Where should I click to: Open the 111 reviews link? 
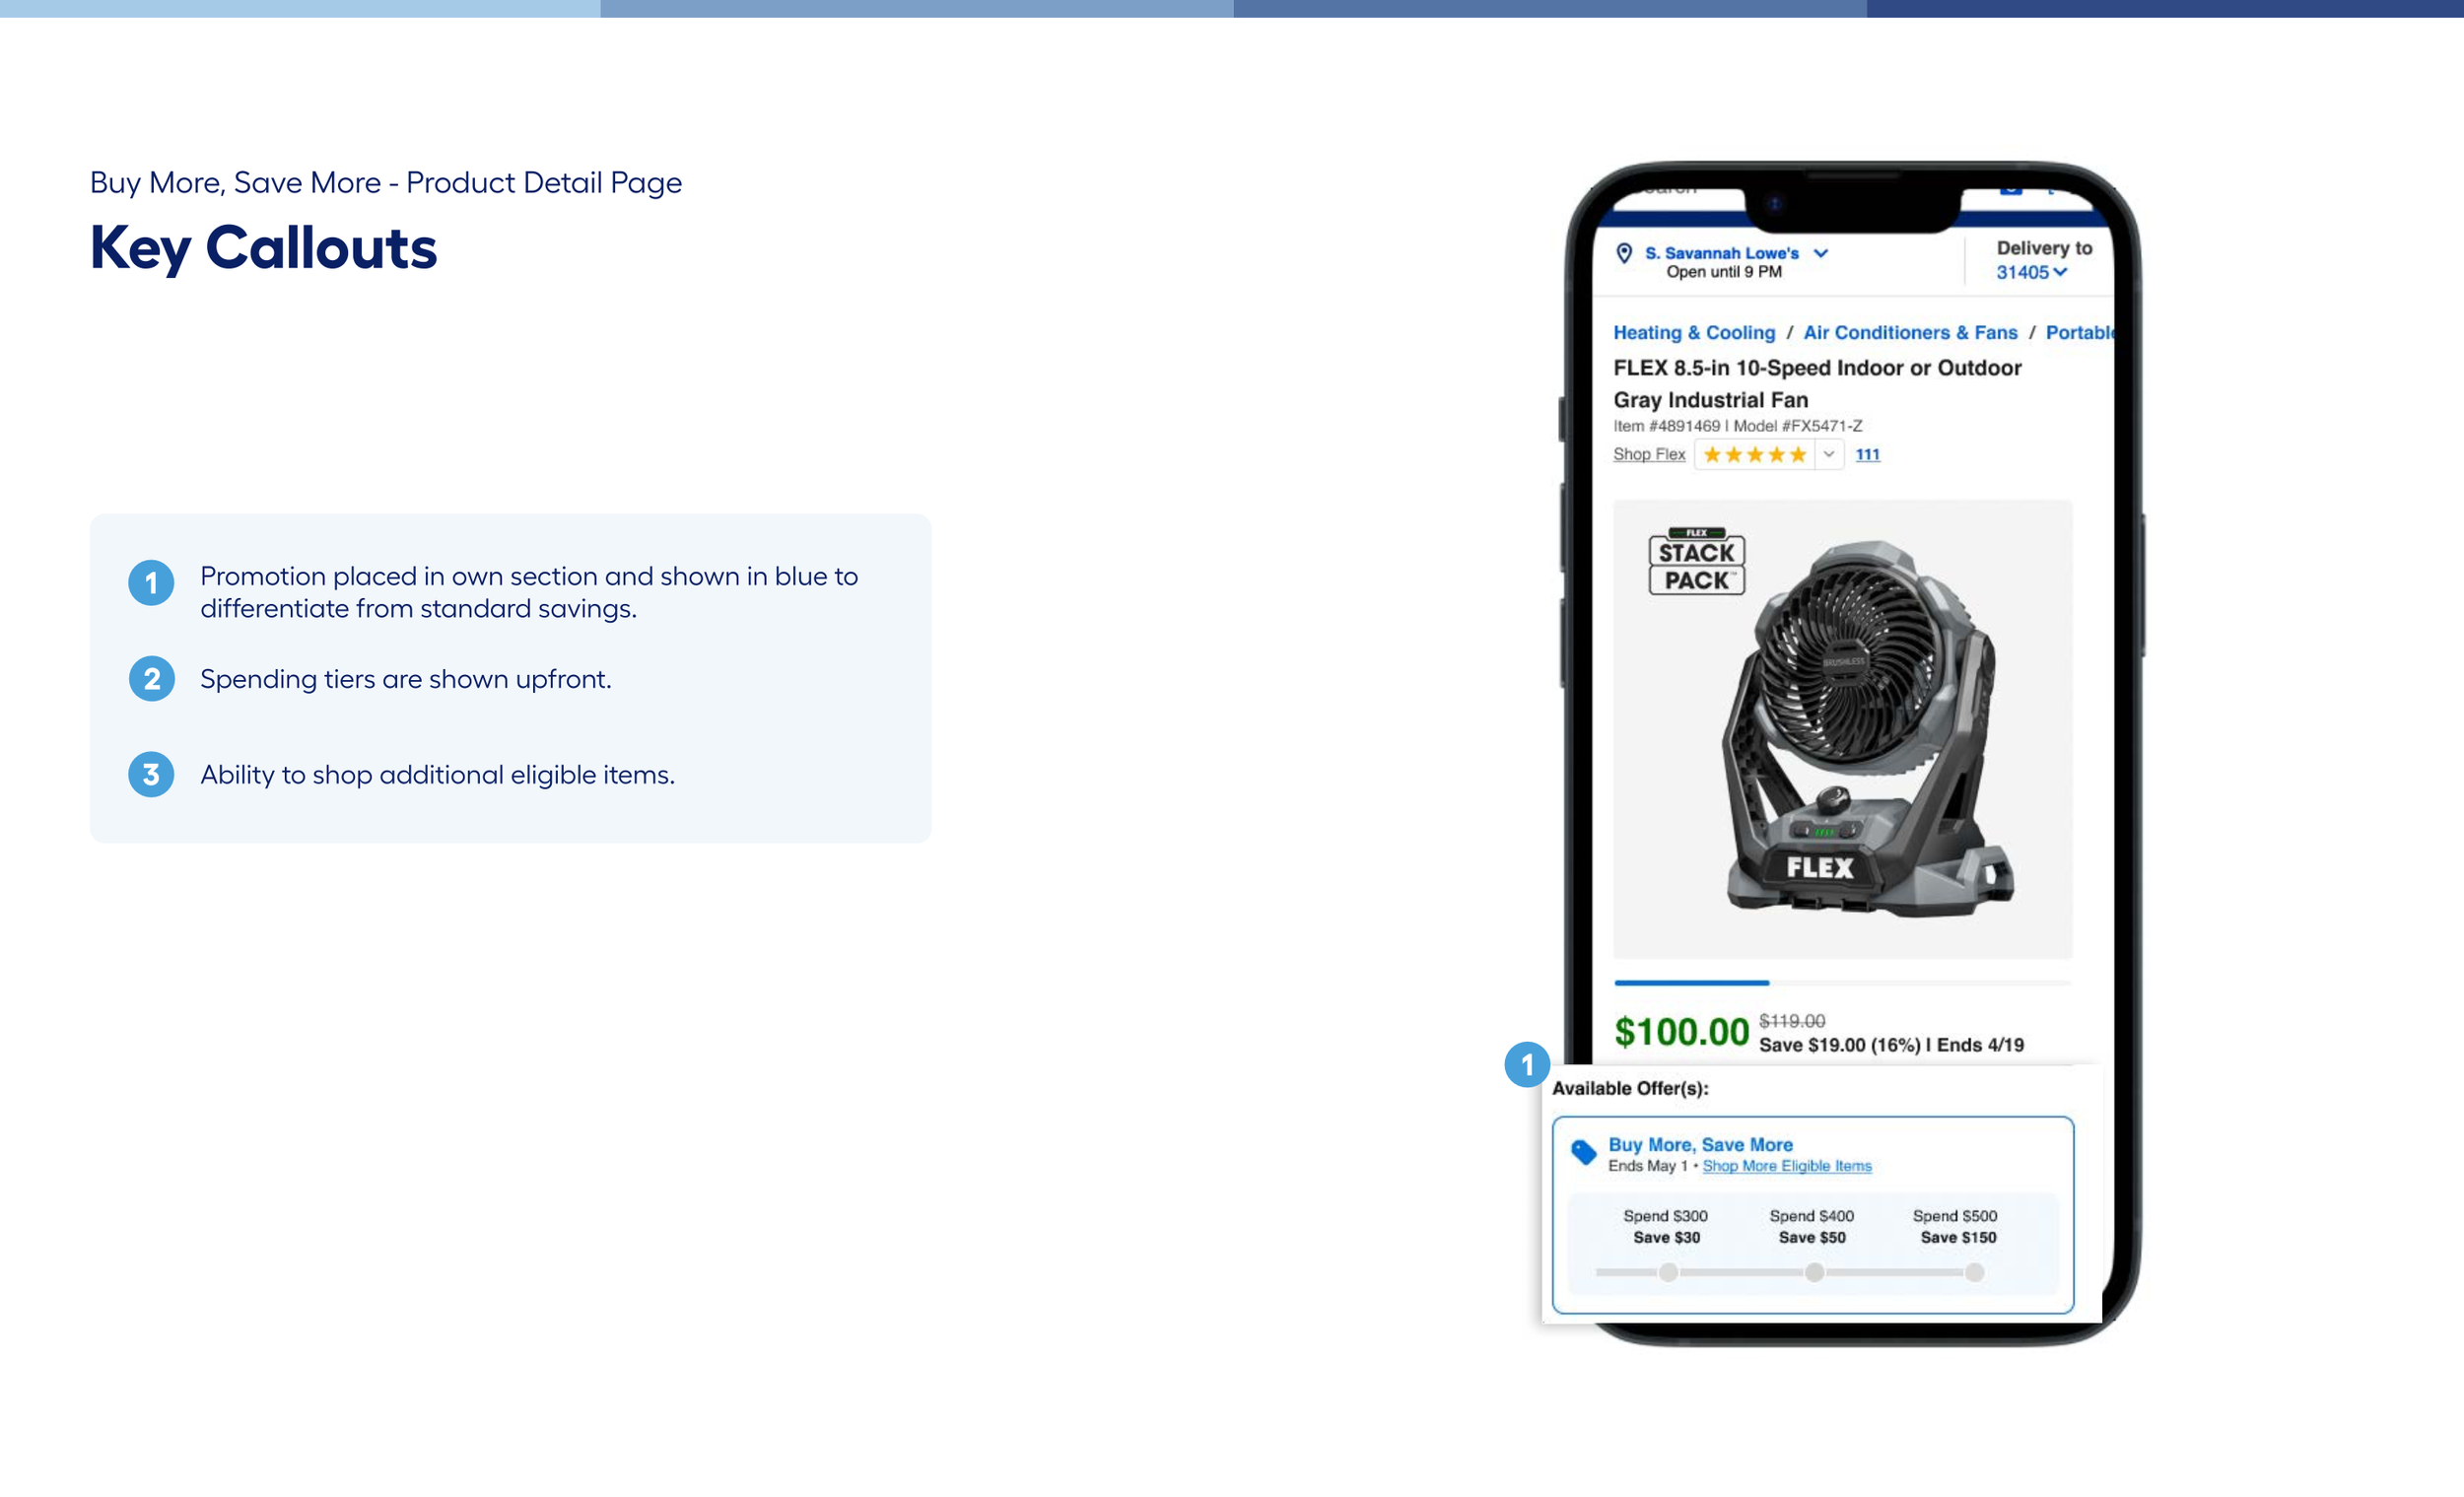point(1867,455)
